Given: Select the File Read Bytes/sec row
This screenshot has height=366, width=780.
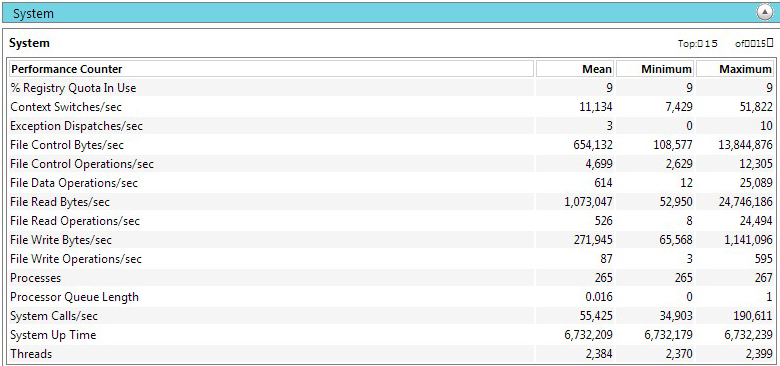Looking at the screenshot, I should 390,202.
